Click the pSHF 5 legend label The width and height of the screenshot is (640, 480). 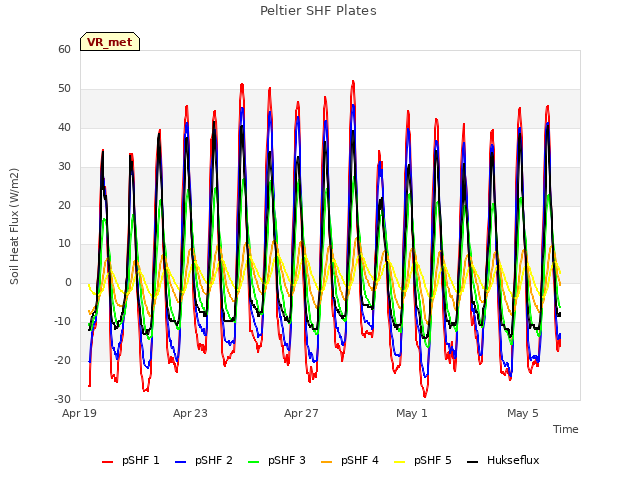tap(433, 460)
